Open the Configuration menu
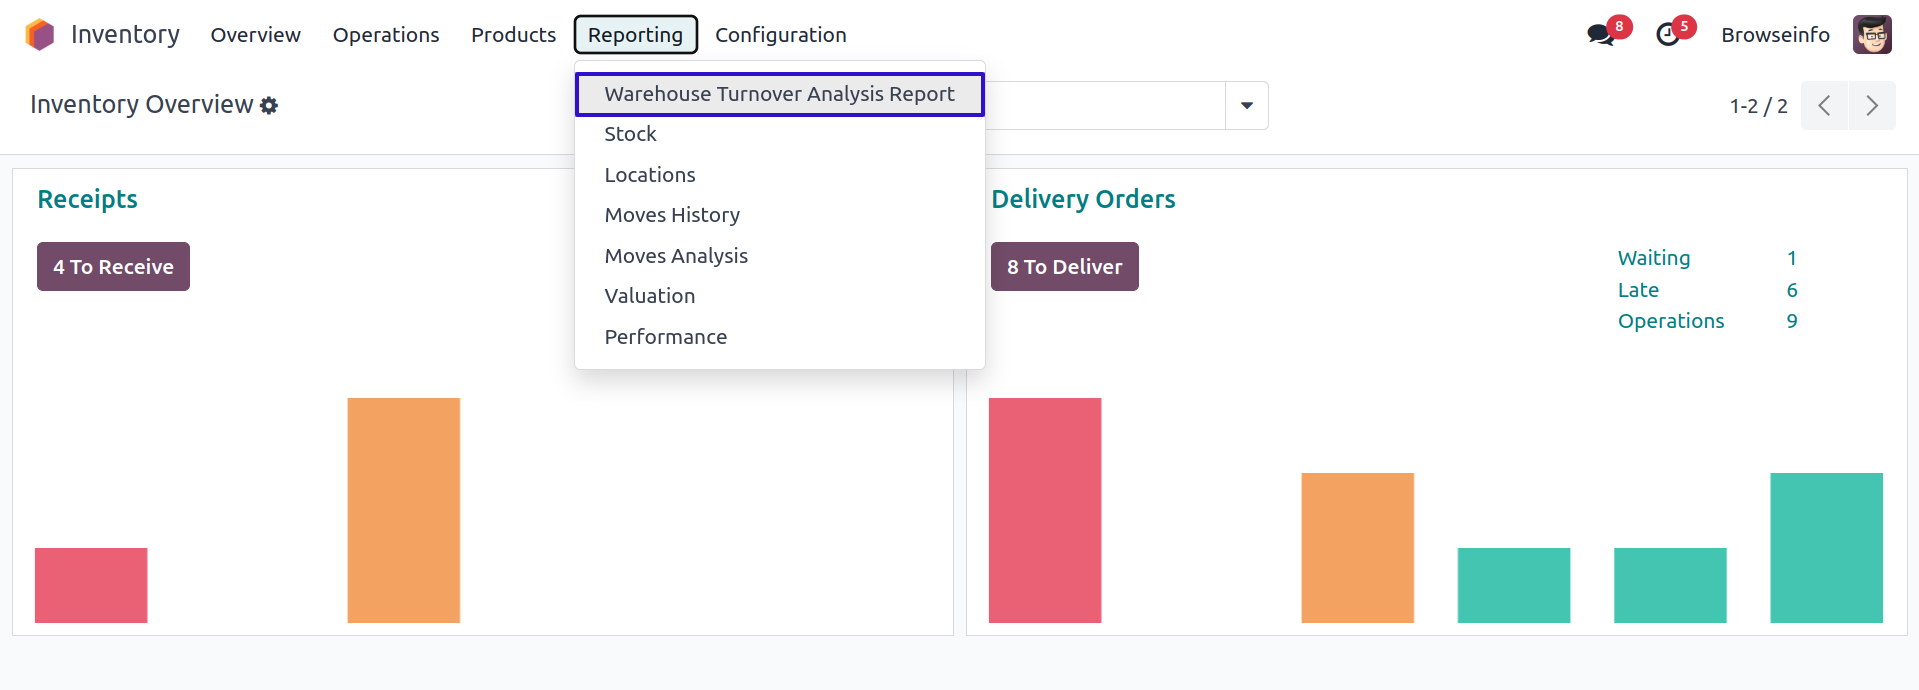 [x=780, y=35]
